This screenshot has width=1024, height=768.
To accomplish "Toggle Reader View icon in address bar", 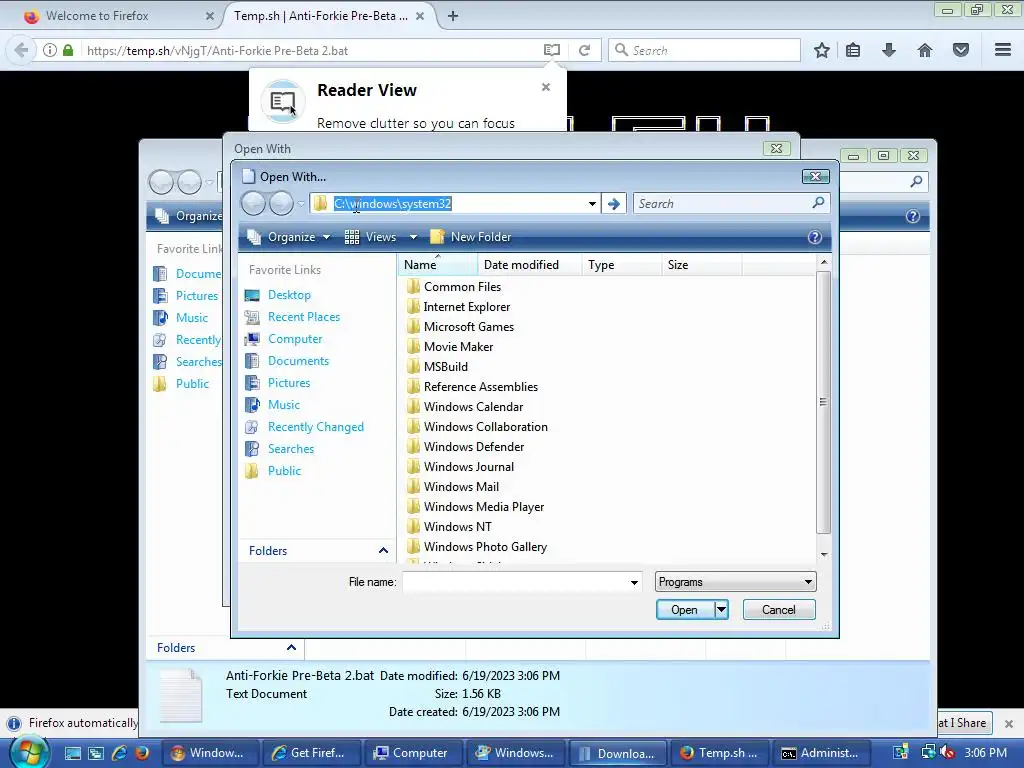I will [x=552, y=50].
